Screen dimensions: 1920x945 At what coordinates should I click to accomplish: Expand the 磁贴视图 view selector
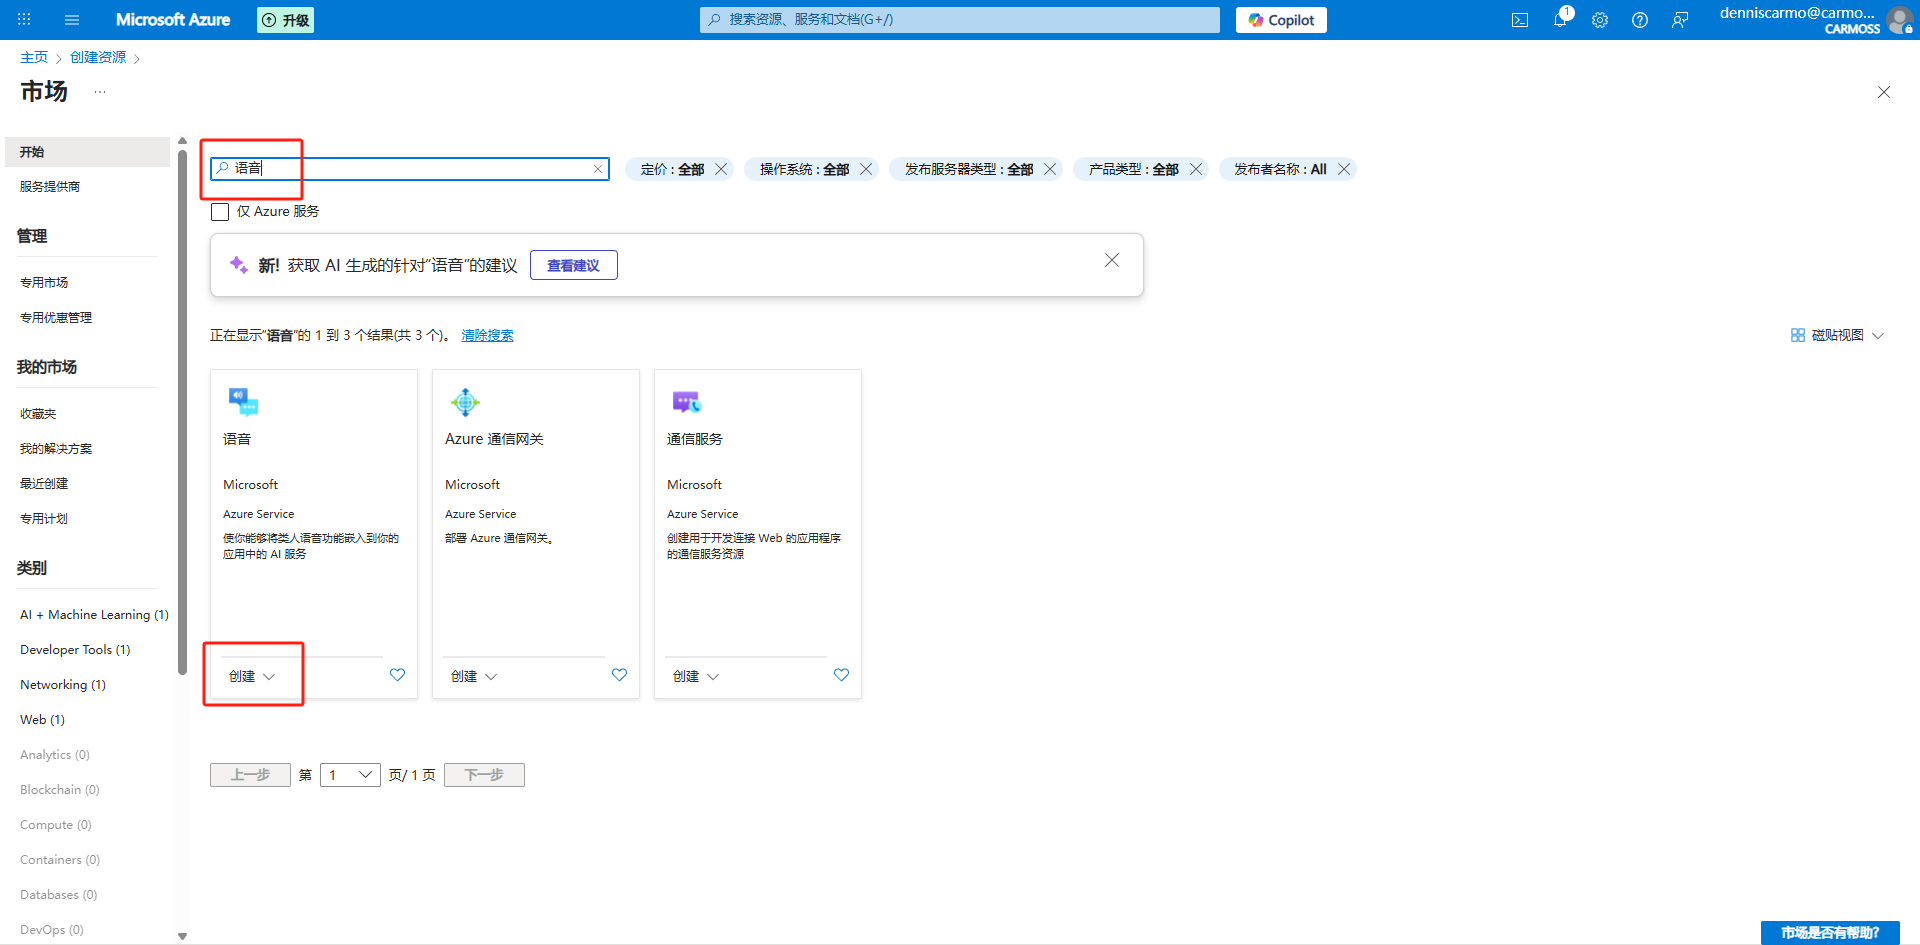(1837, 335)
